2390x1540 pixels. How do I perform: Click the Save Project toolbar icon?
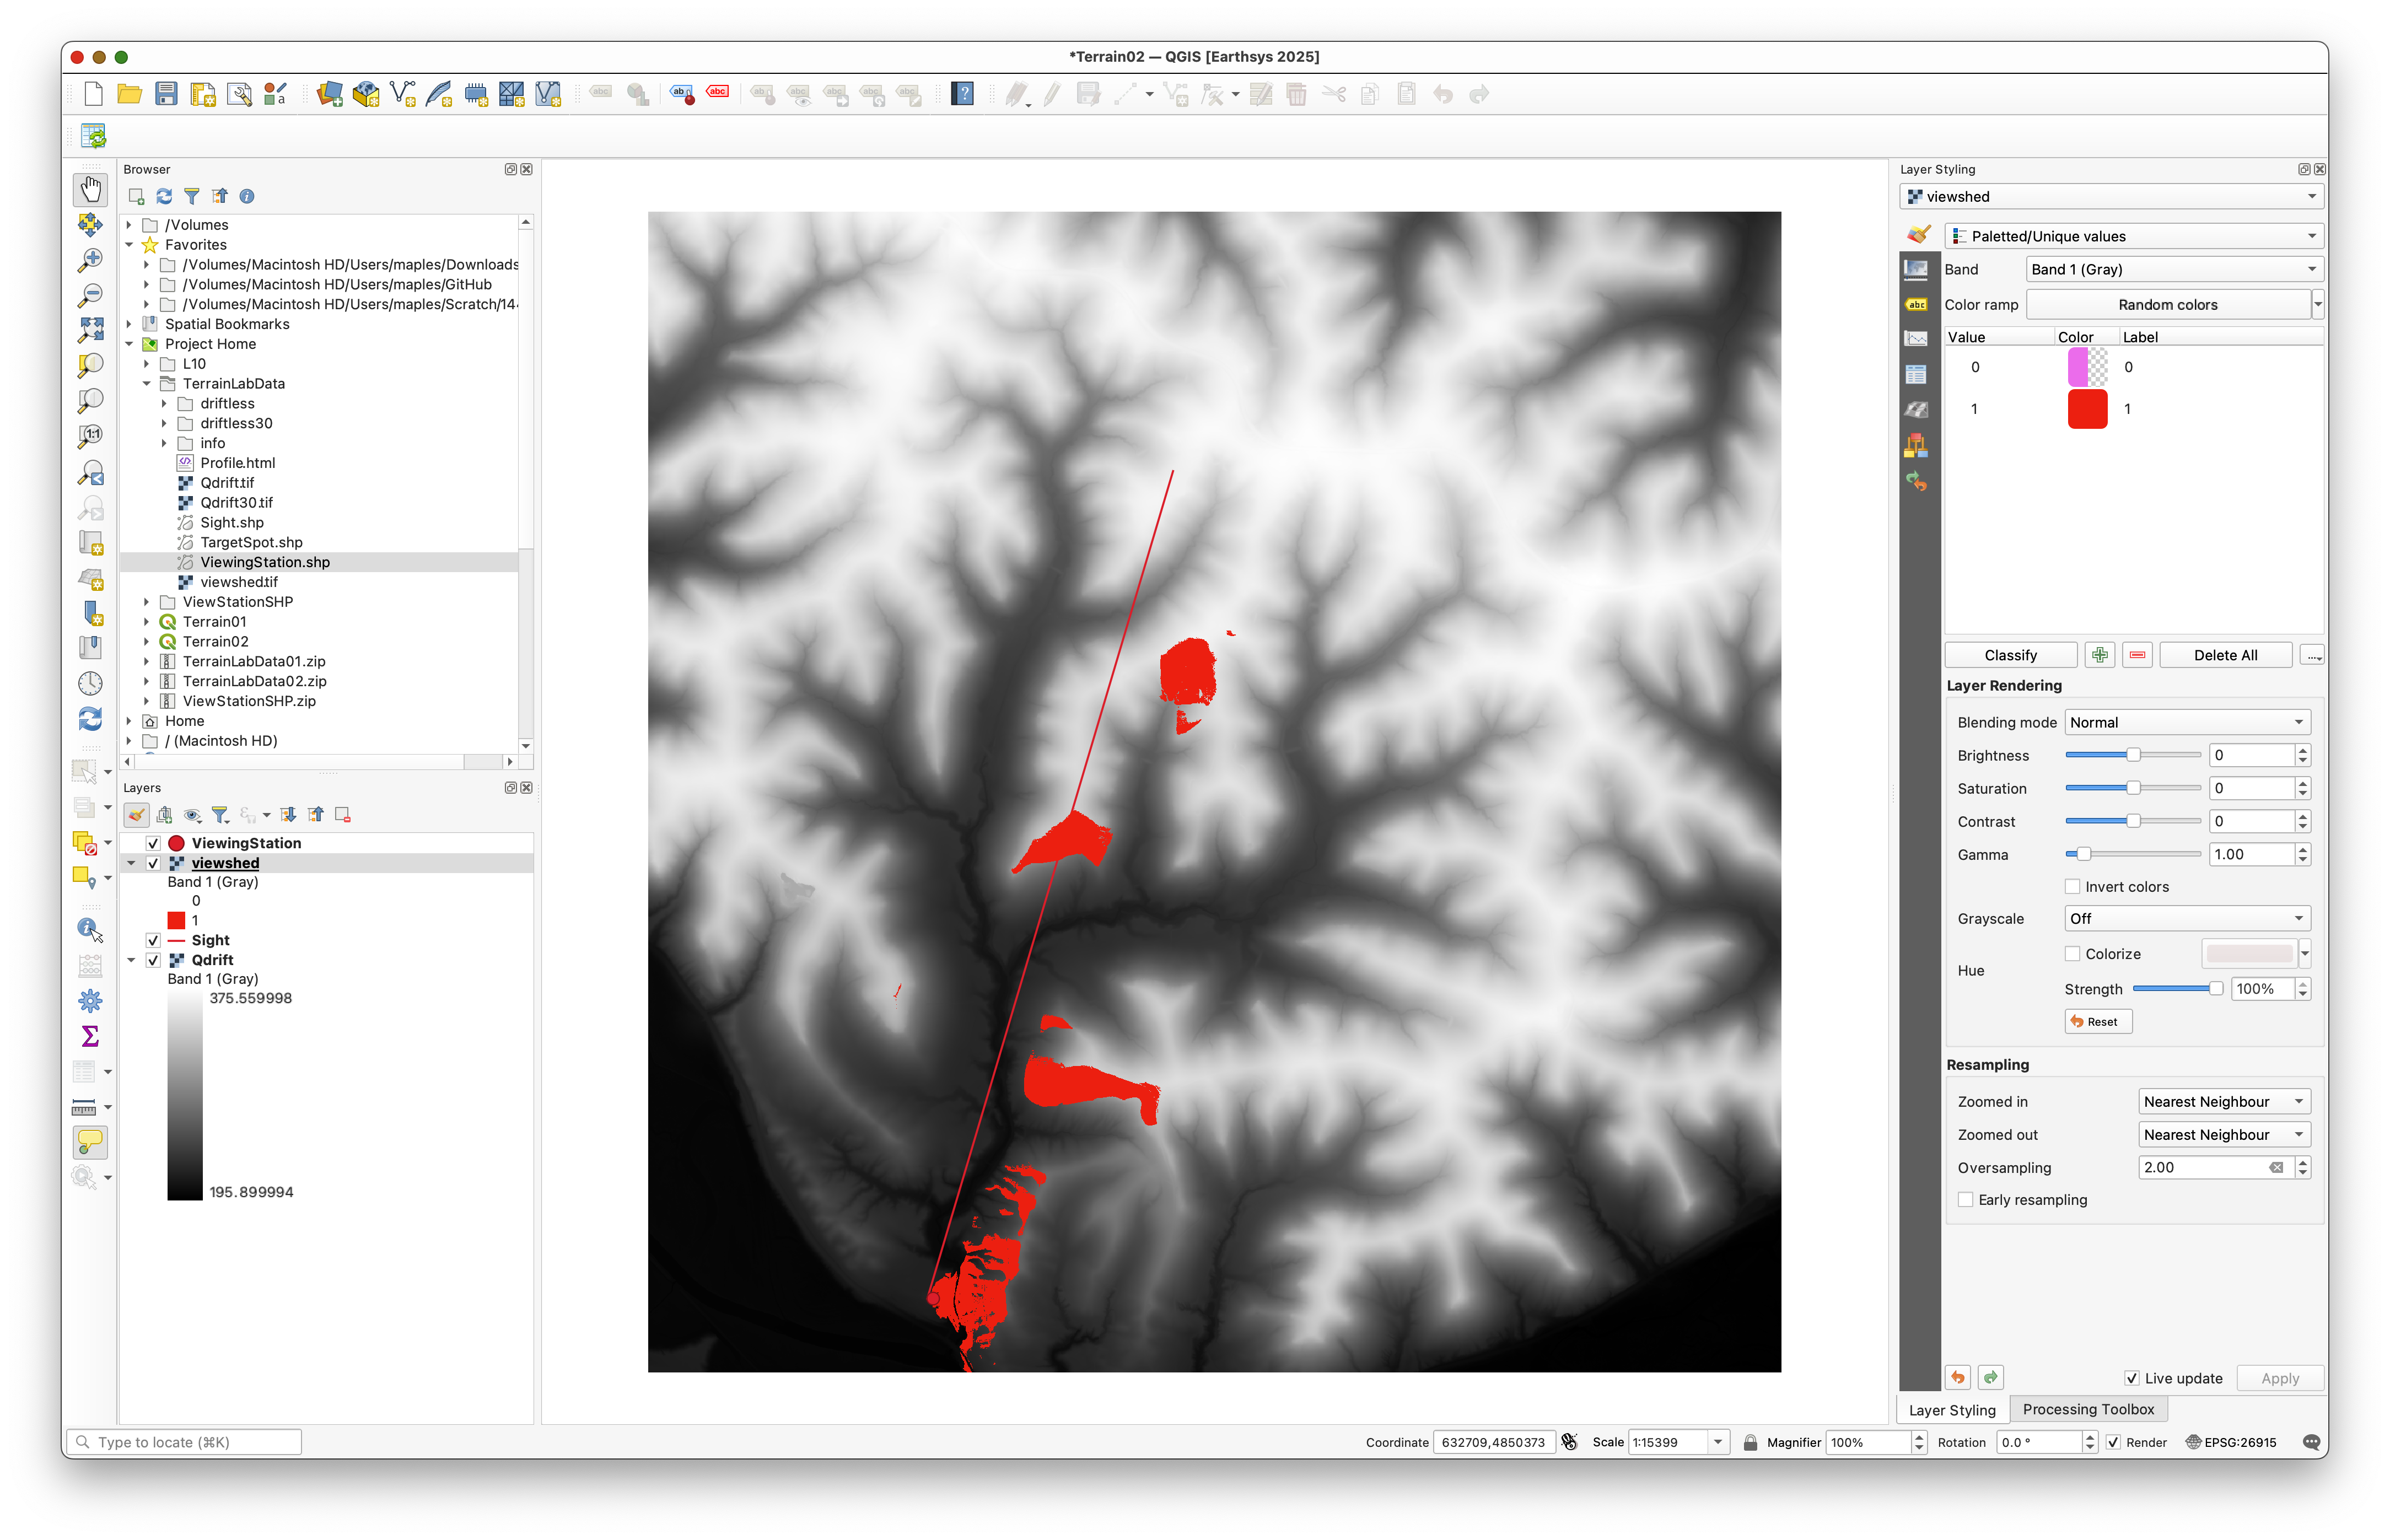[x=166, y=94]
